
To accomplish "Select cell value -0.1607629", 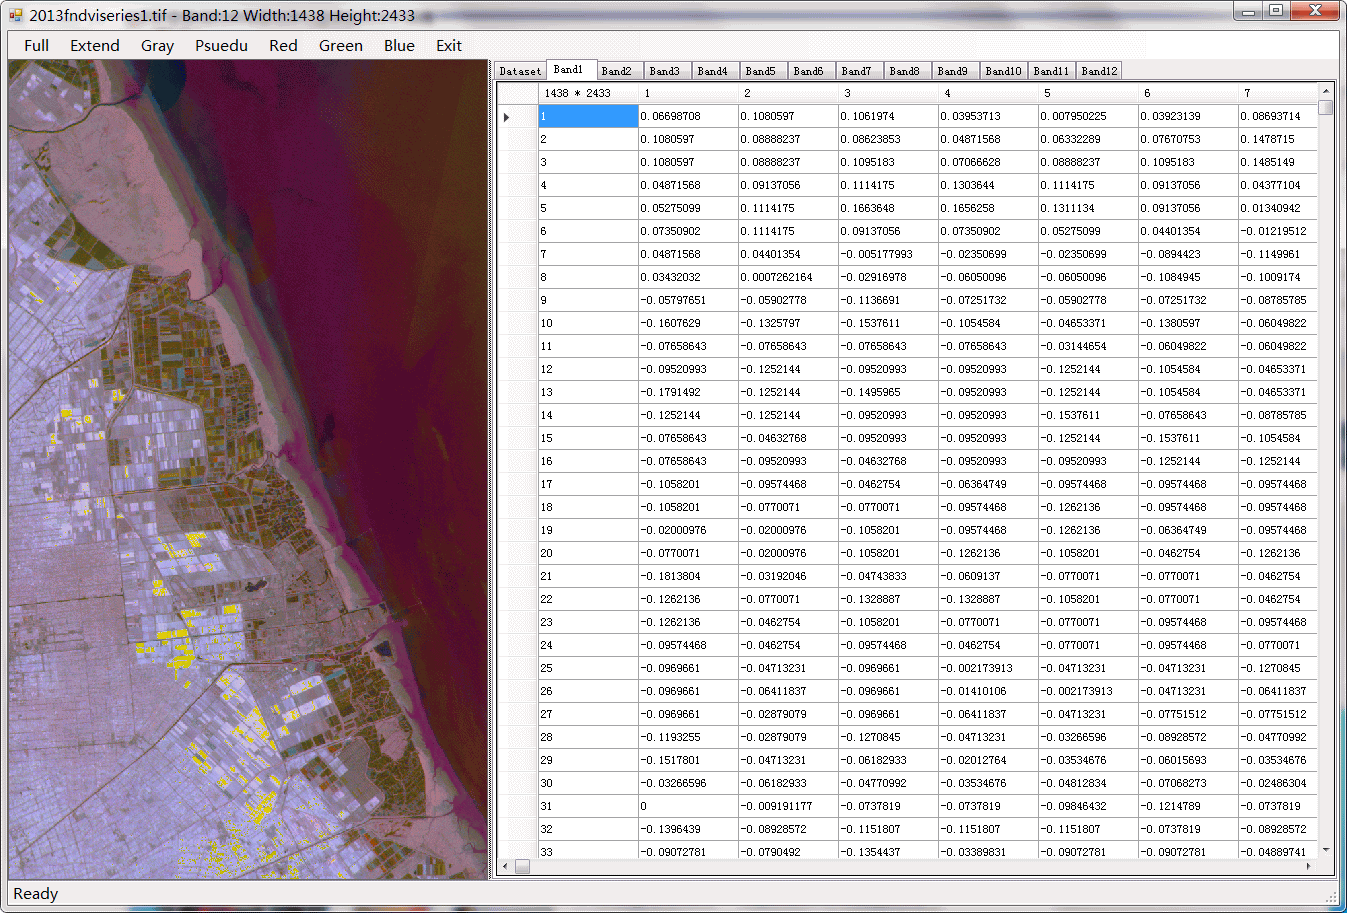I will (x=688, y=323).
